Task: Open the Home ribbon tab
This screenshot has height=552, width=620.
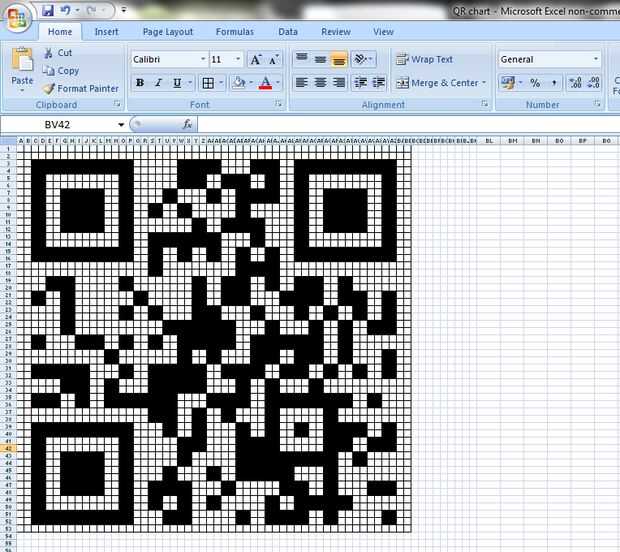Action: click(60, 32)
